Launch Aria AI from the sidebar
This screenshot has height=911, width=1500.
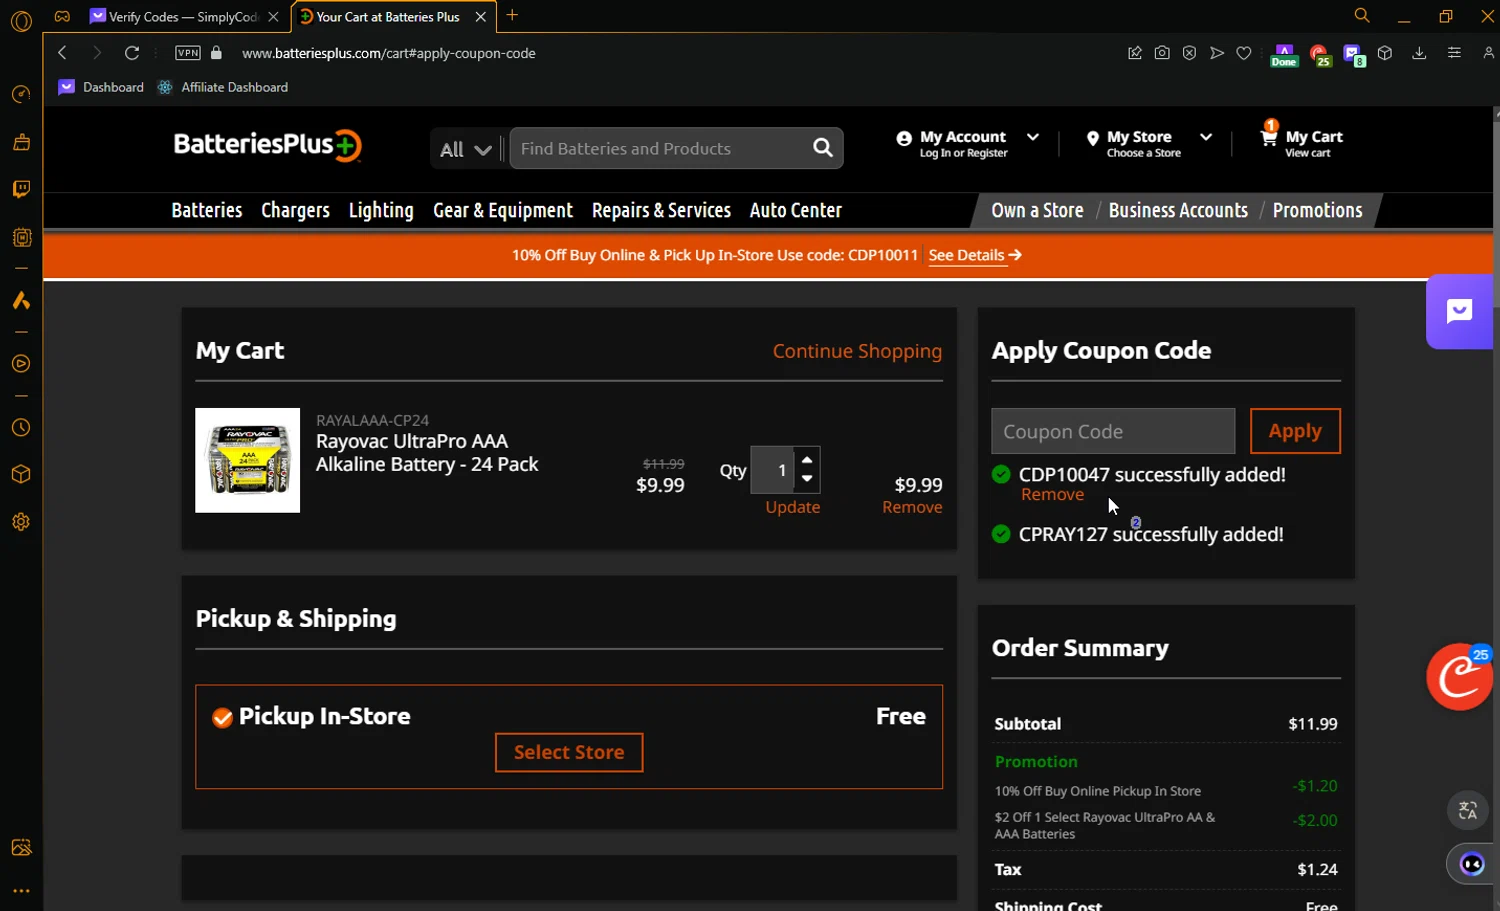tap(21, 301)
